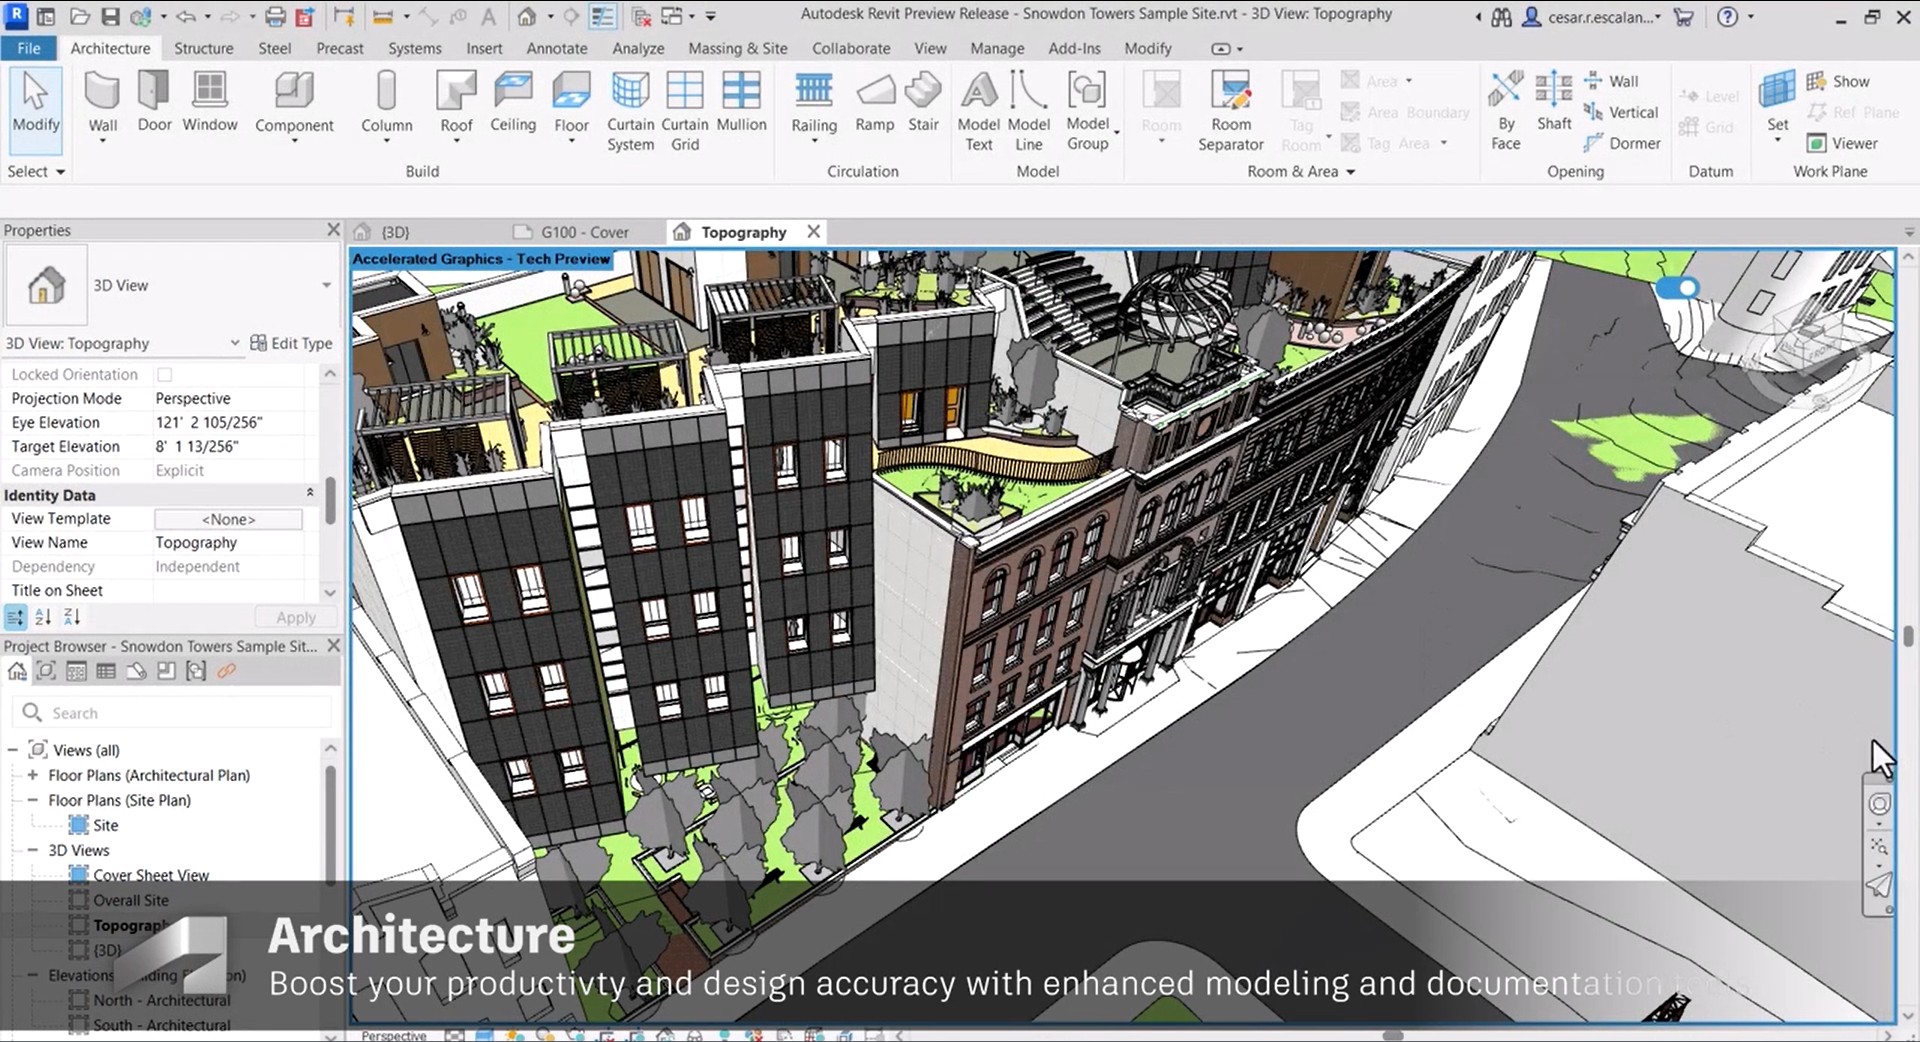Screen dimensions: 1920x1042
Task: Collapse the Identity Data section
Action: coord(310,494)
